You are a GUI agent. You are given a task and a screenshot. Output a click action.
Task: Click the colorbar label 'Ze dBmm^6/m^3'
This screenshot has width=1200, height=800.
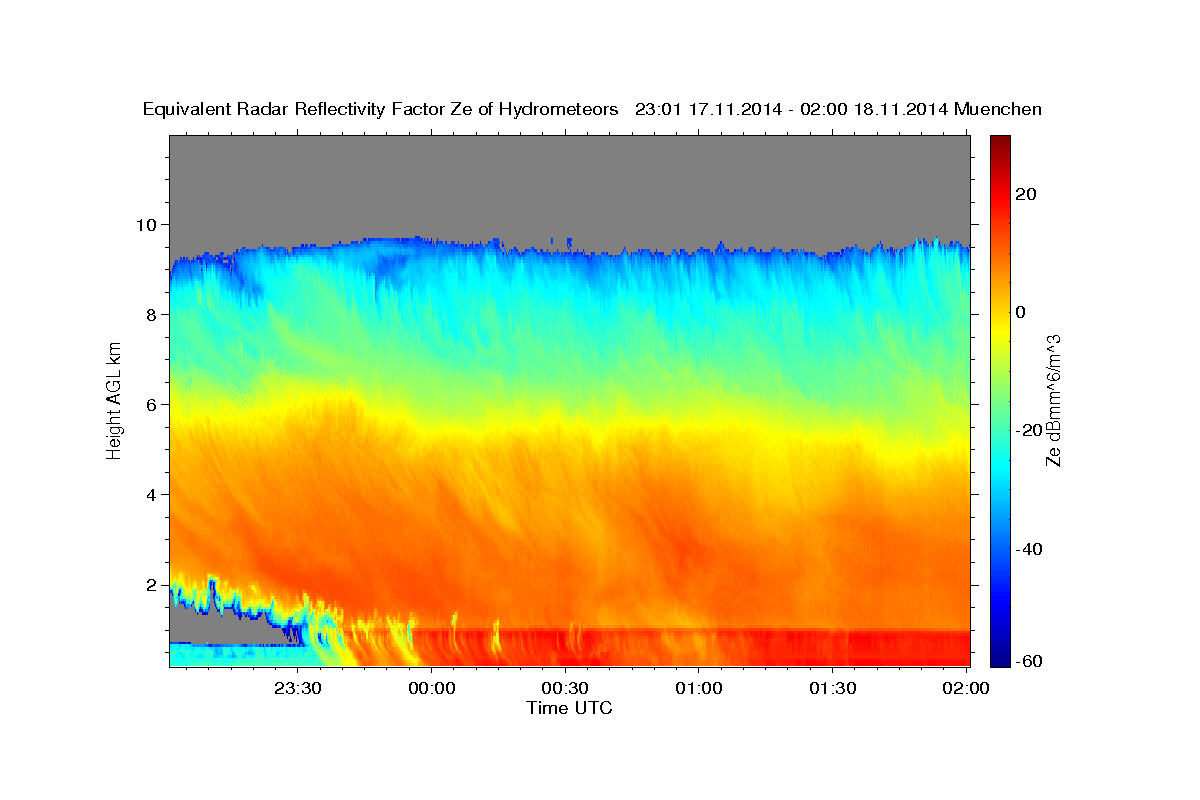pyautogui.click(x=1053, y=401)
